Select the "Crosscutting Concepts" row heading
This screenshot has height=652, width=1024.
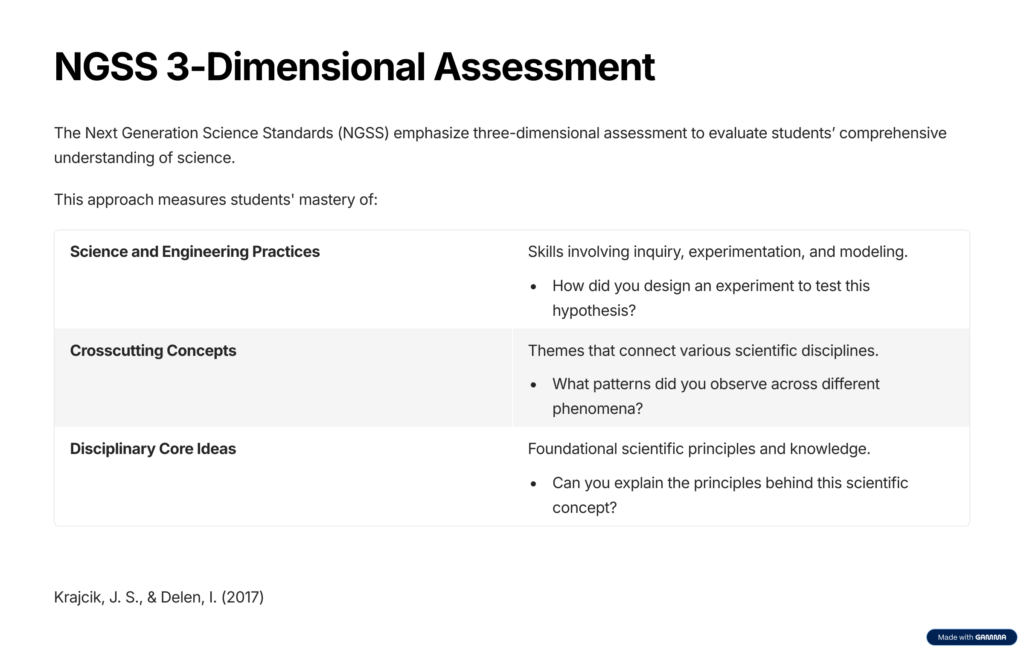(x=153, y=351)
